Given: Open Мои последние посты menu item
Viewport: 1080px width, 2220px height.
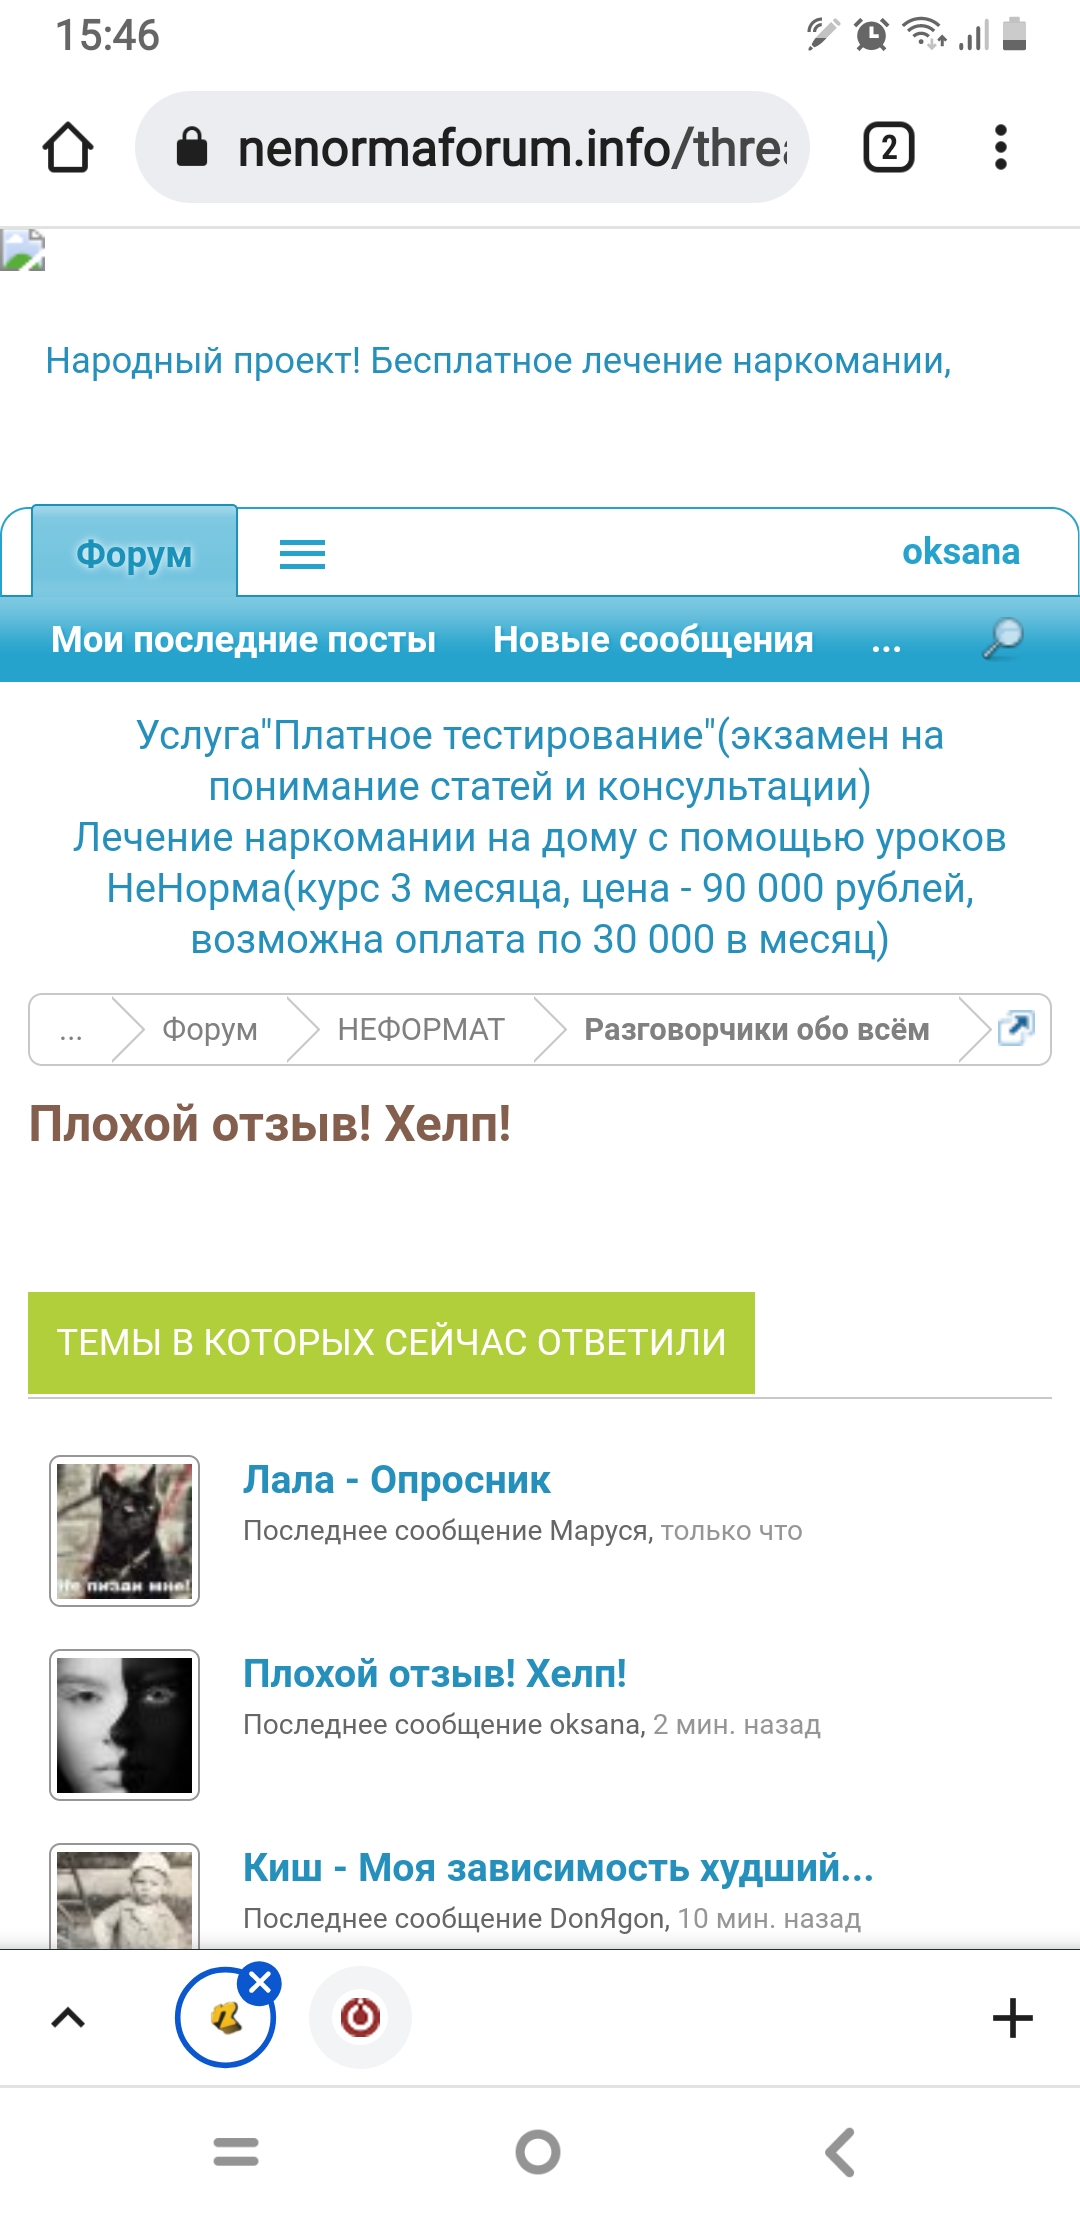Looking at the screenshot, I should [243, 639].
